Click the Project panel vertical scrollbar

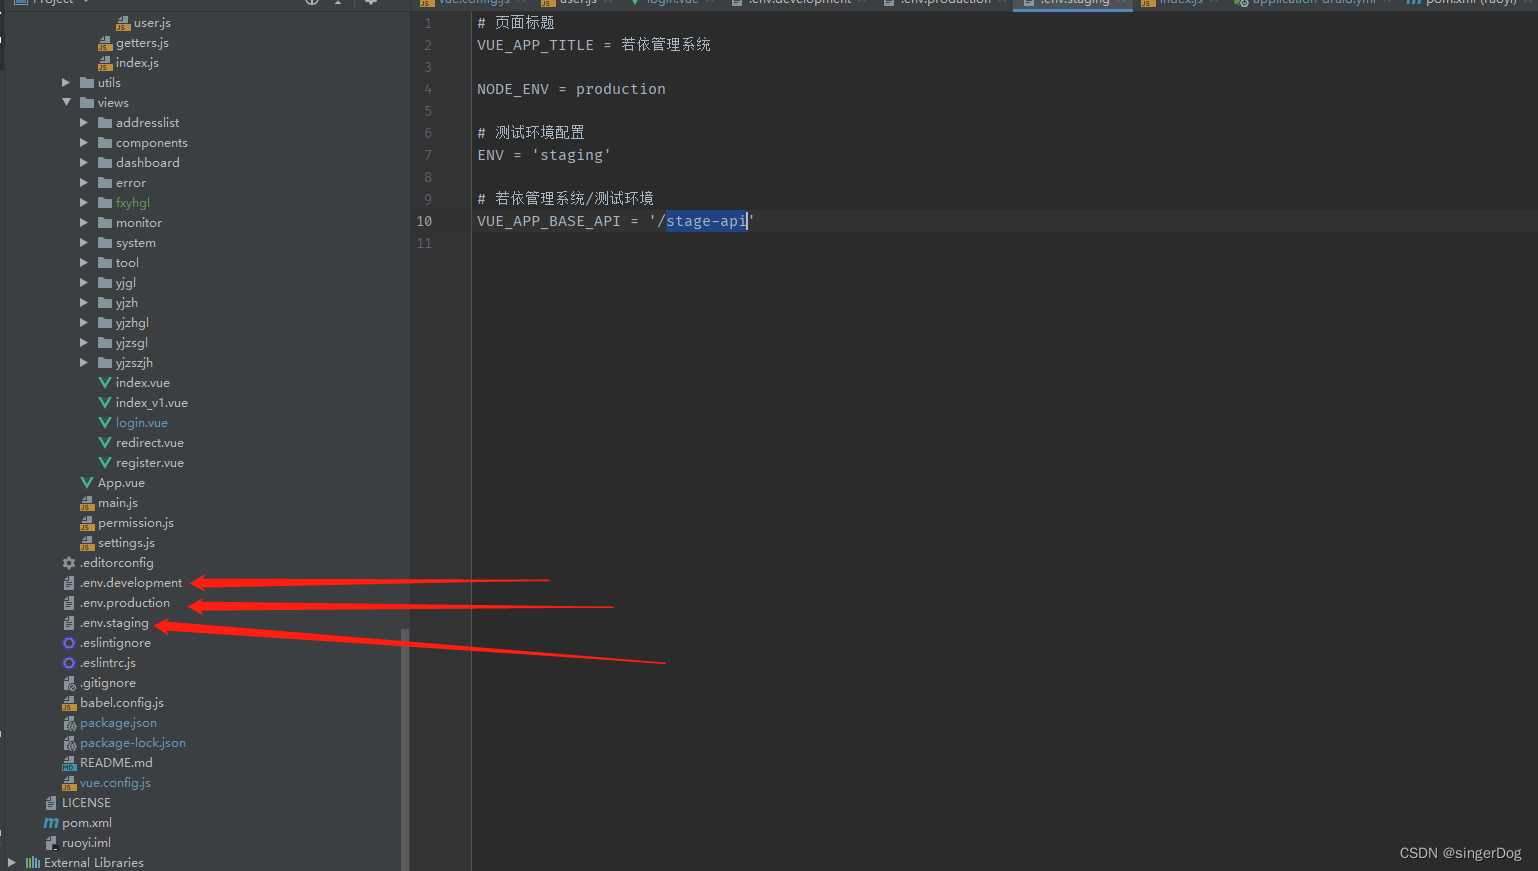click(x=405, y=749)
